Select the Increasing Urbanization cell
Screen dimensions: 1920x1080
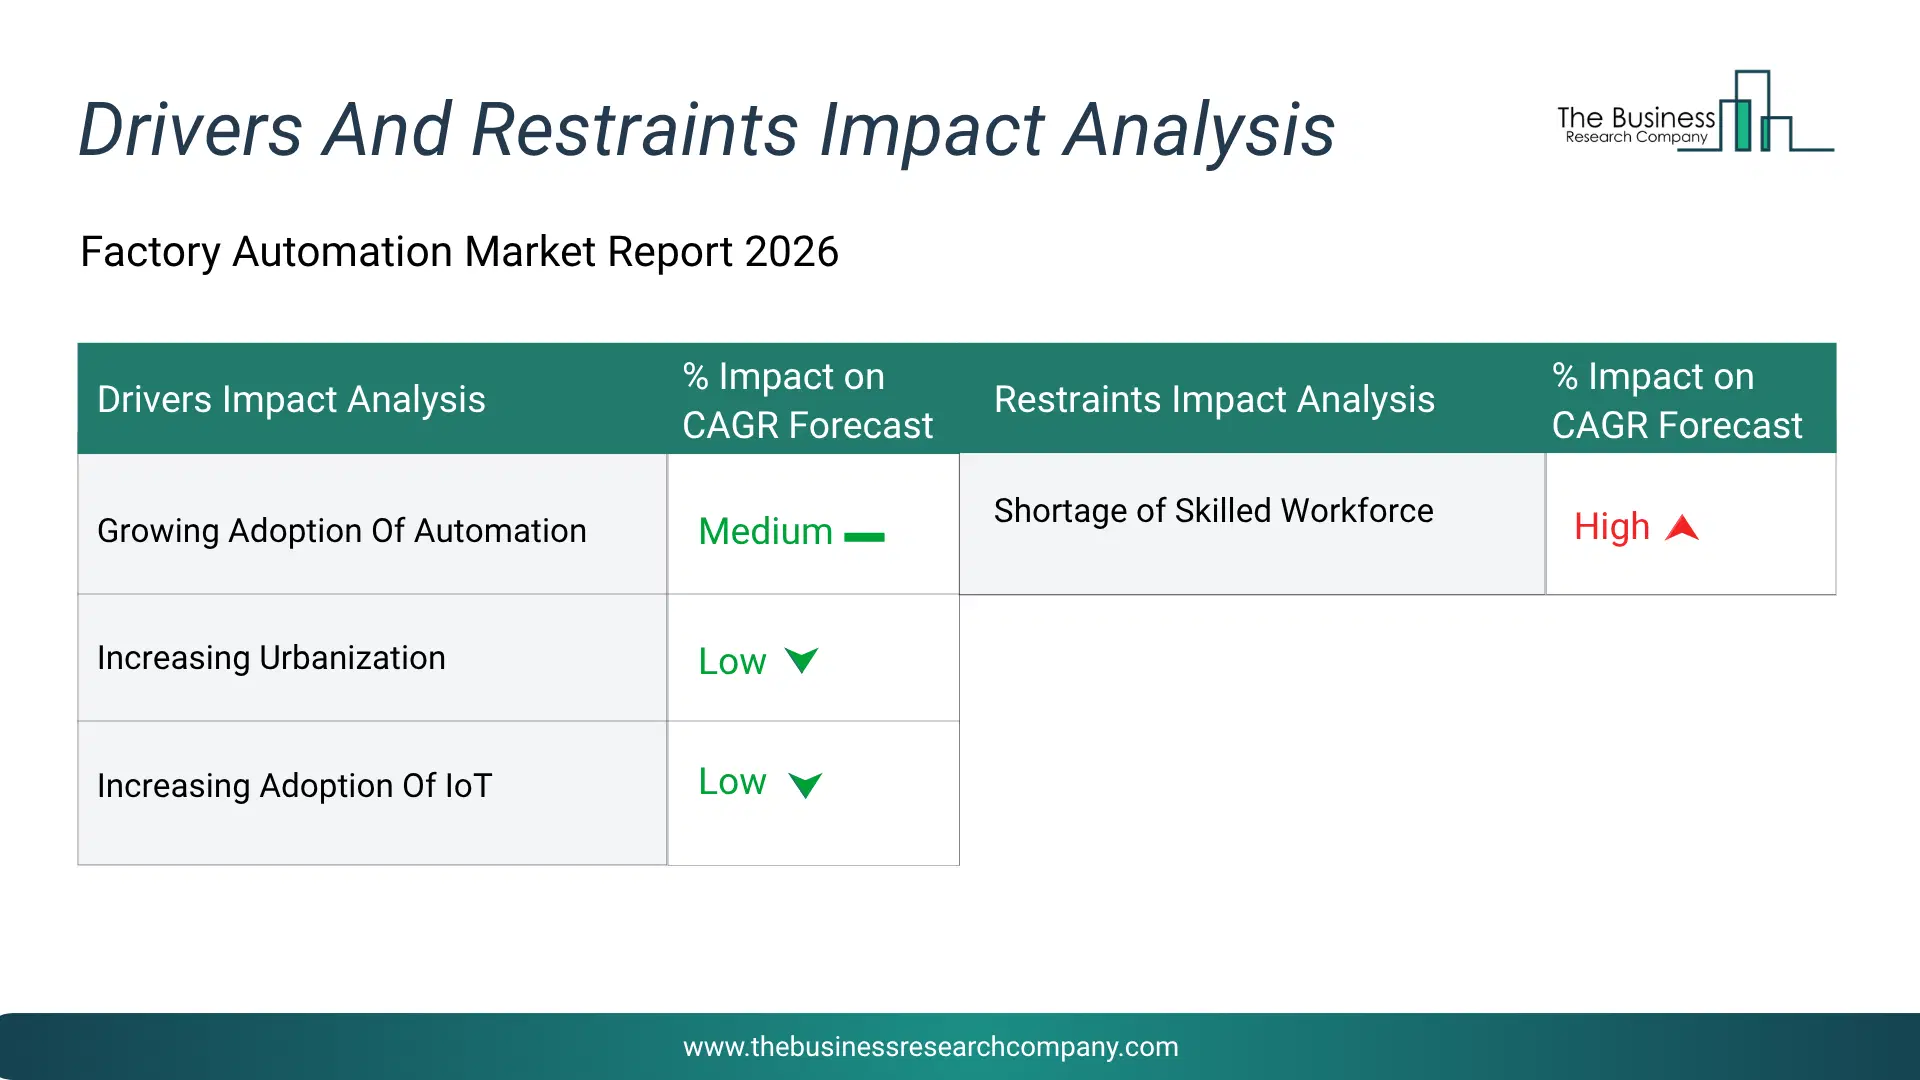point(372,658)
